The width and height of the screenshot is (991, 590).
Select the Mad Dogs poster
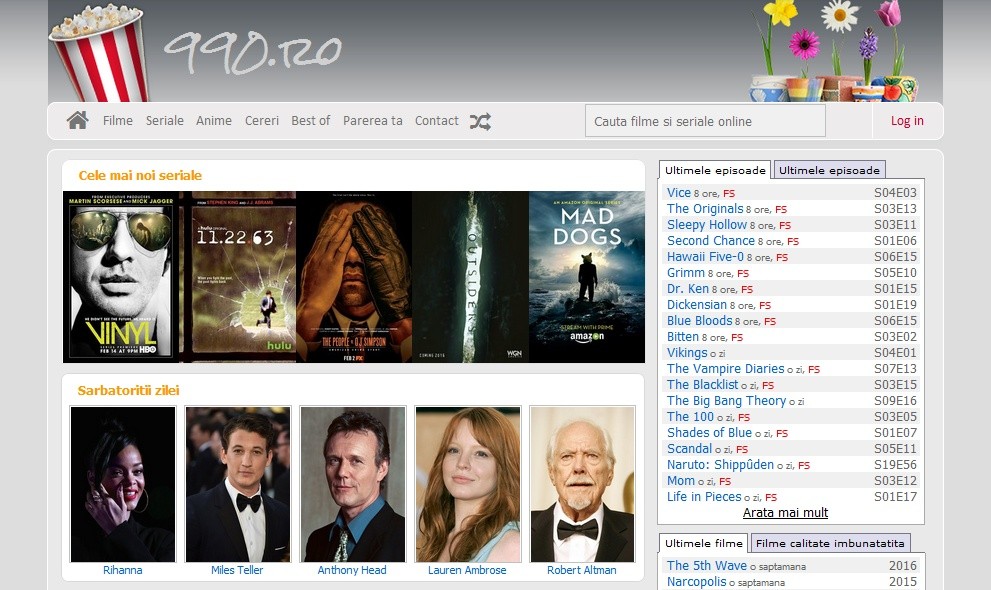coord(587,277)
